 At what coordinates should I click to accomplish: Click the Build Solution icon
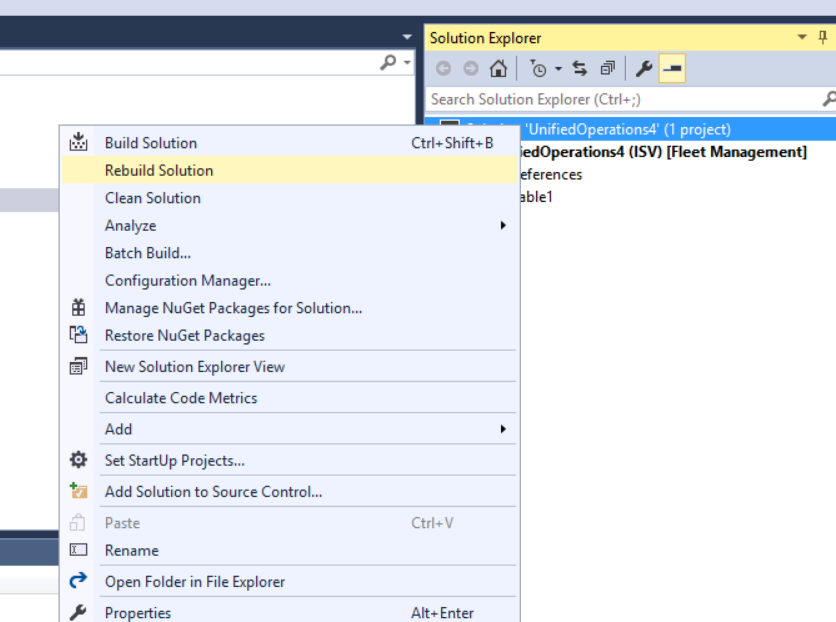coord(78,143)
